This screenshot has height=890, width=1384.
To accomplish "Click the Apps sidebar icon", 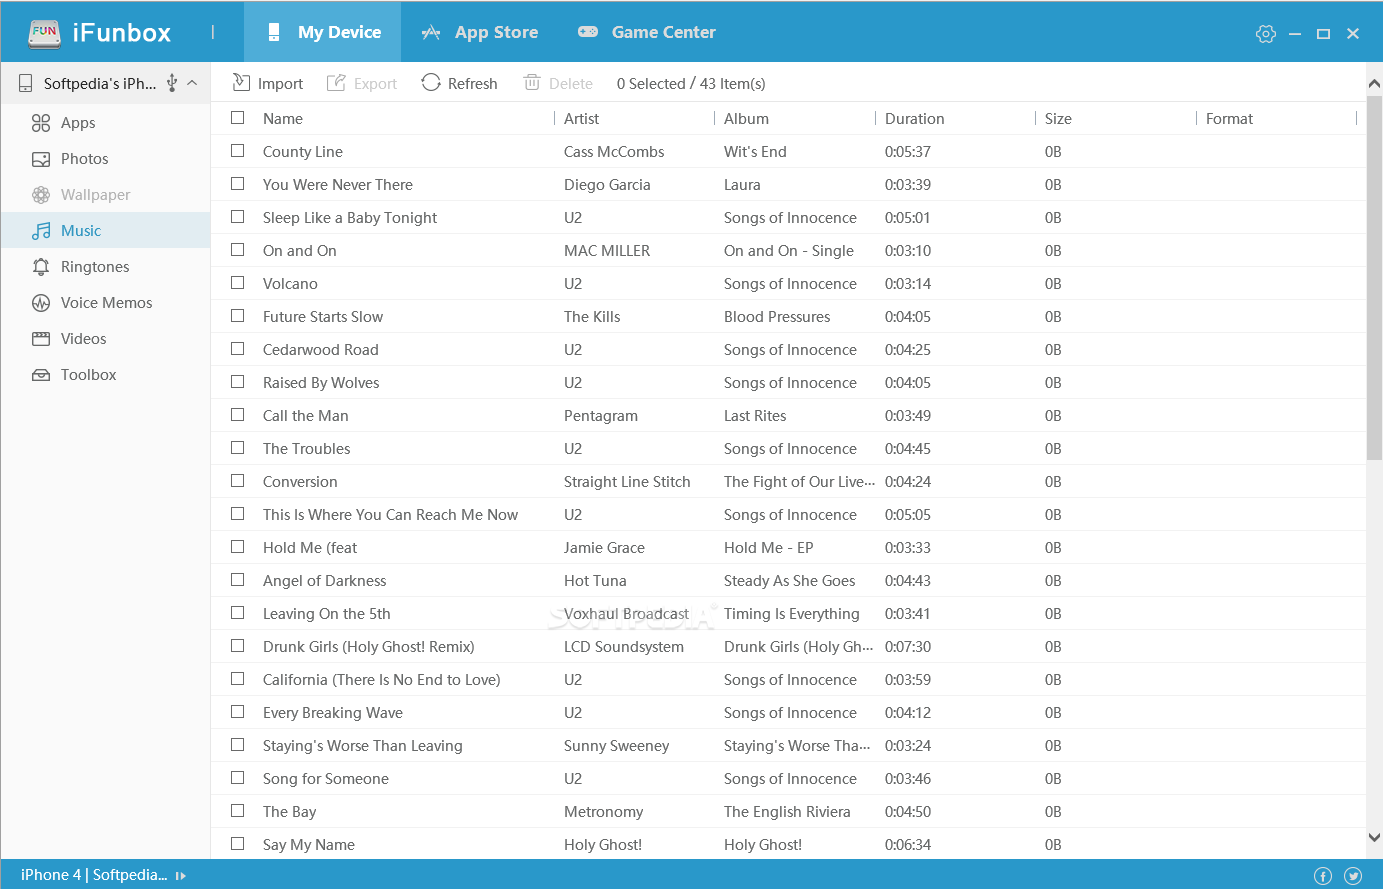I will tap(41, 123).
